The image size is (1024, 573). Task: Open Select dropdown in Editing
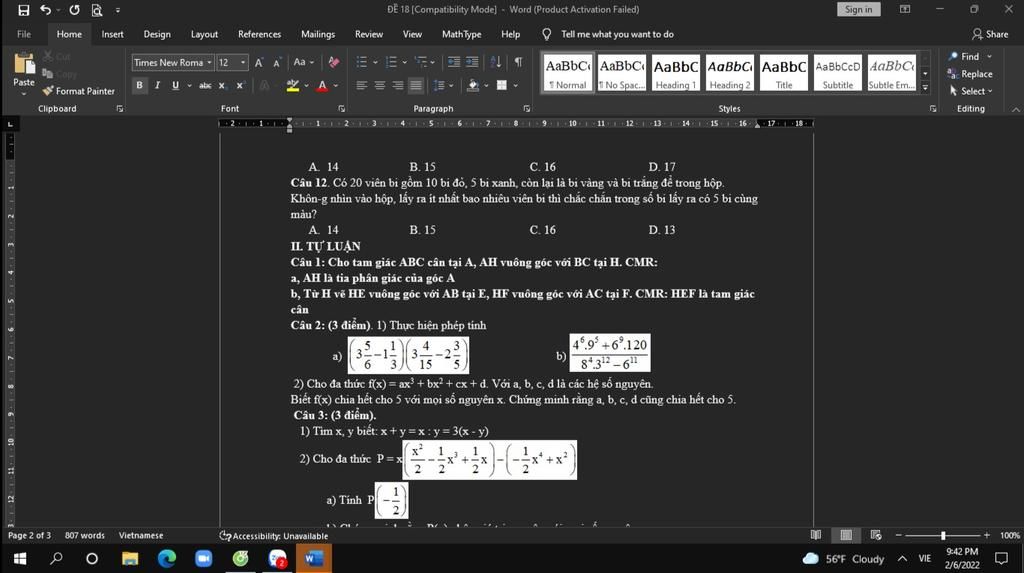pyautogui.click(x=970, y=91)
